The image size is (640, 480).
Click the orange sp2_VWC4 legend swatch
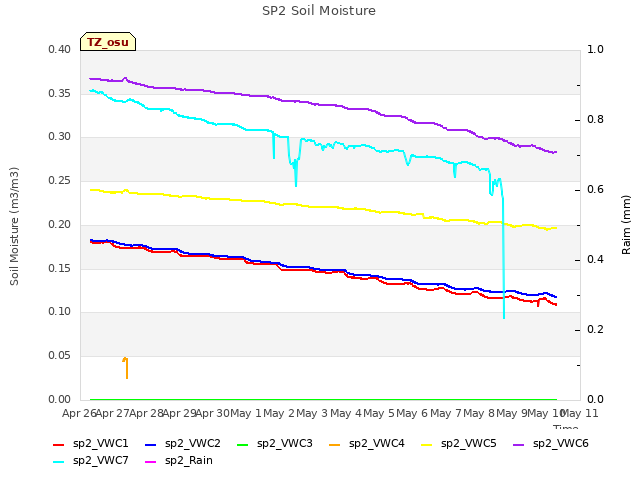tap(335, 444)
